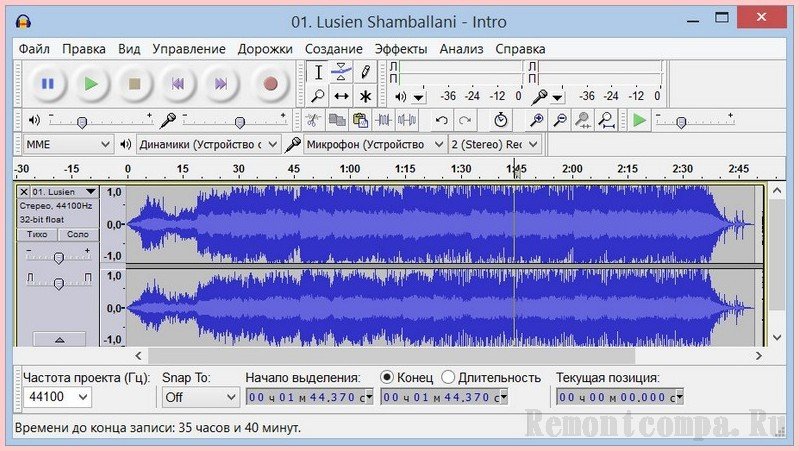Select the Длительность radio button

(x=447, y=377)
